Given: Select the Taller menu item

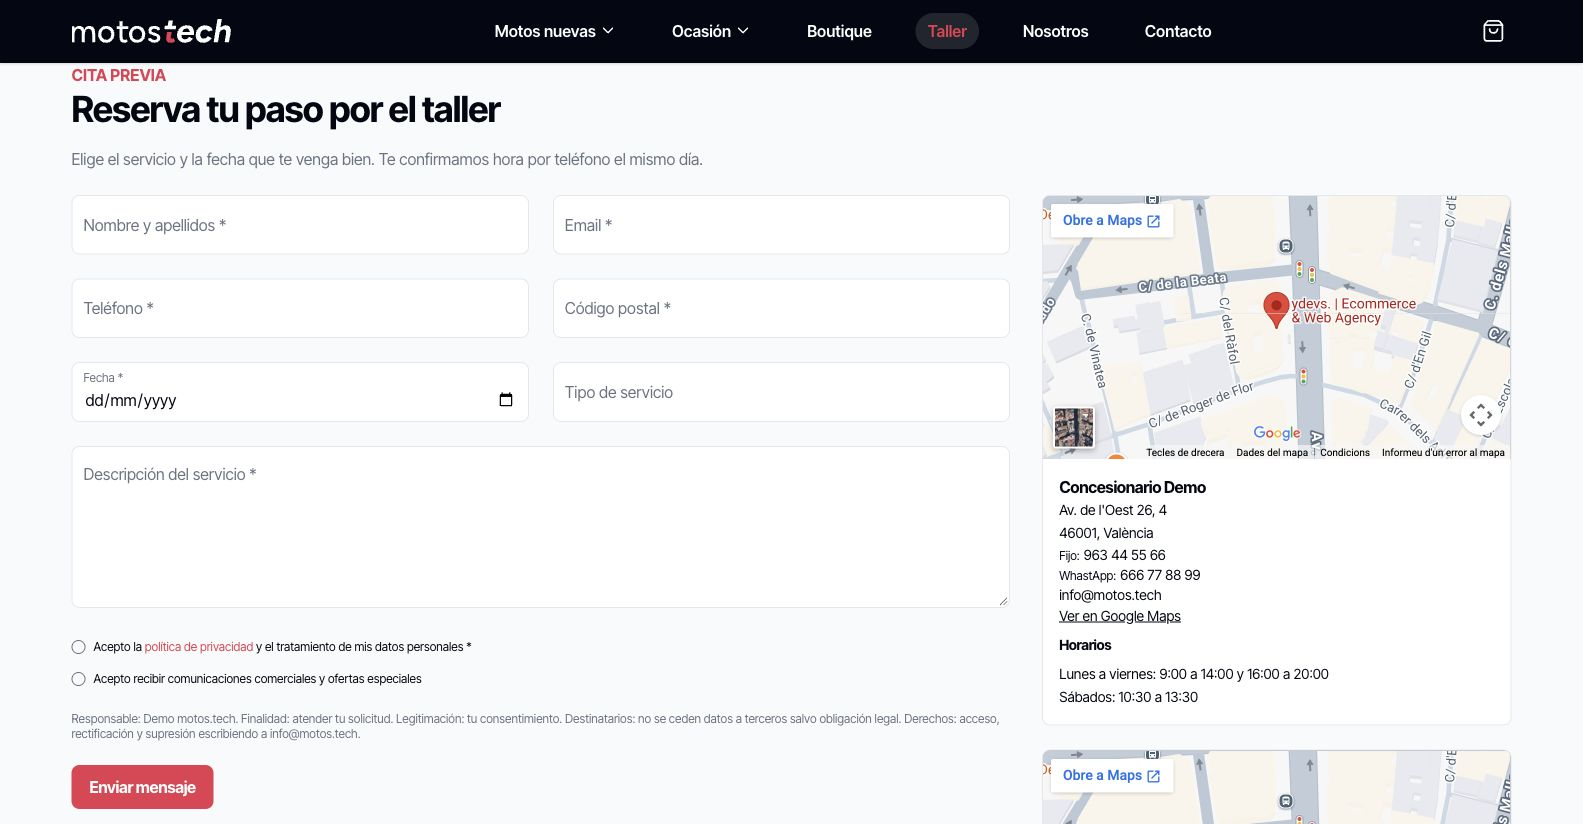Looking at the screenshot, I should click(x=947, y=31).
